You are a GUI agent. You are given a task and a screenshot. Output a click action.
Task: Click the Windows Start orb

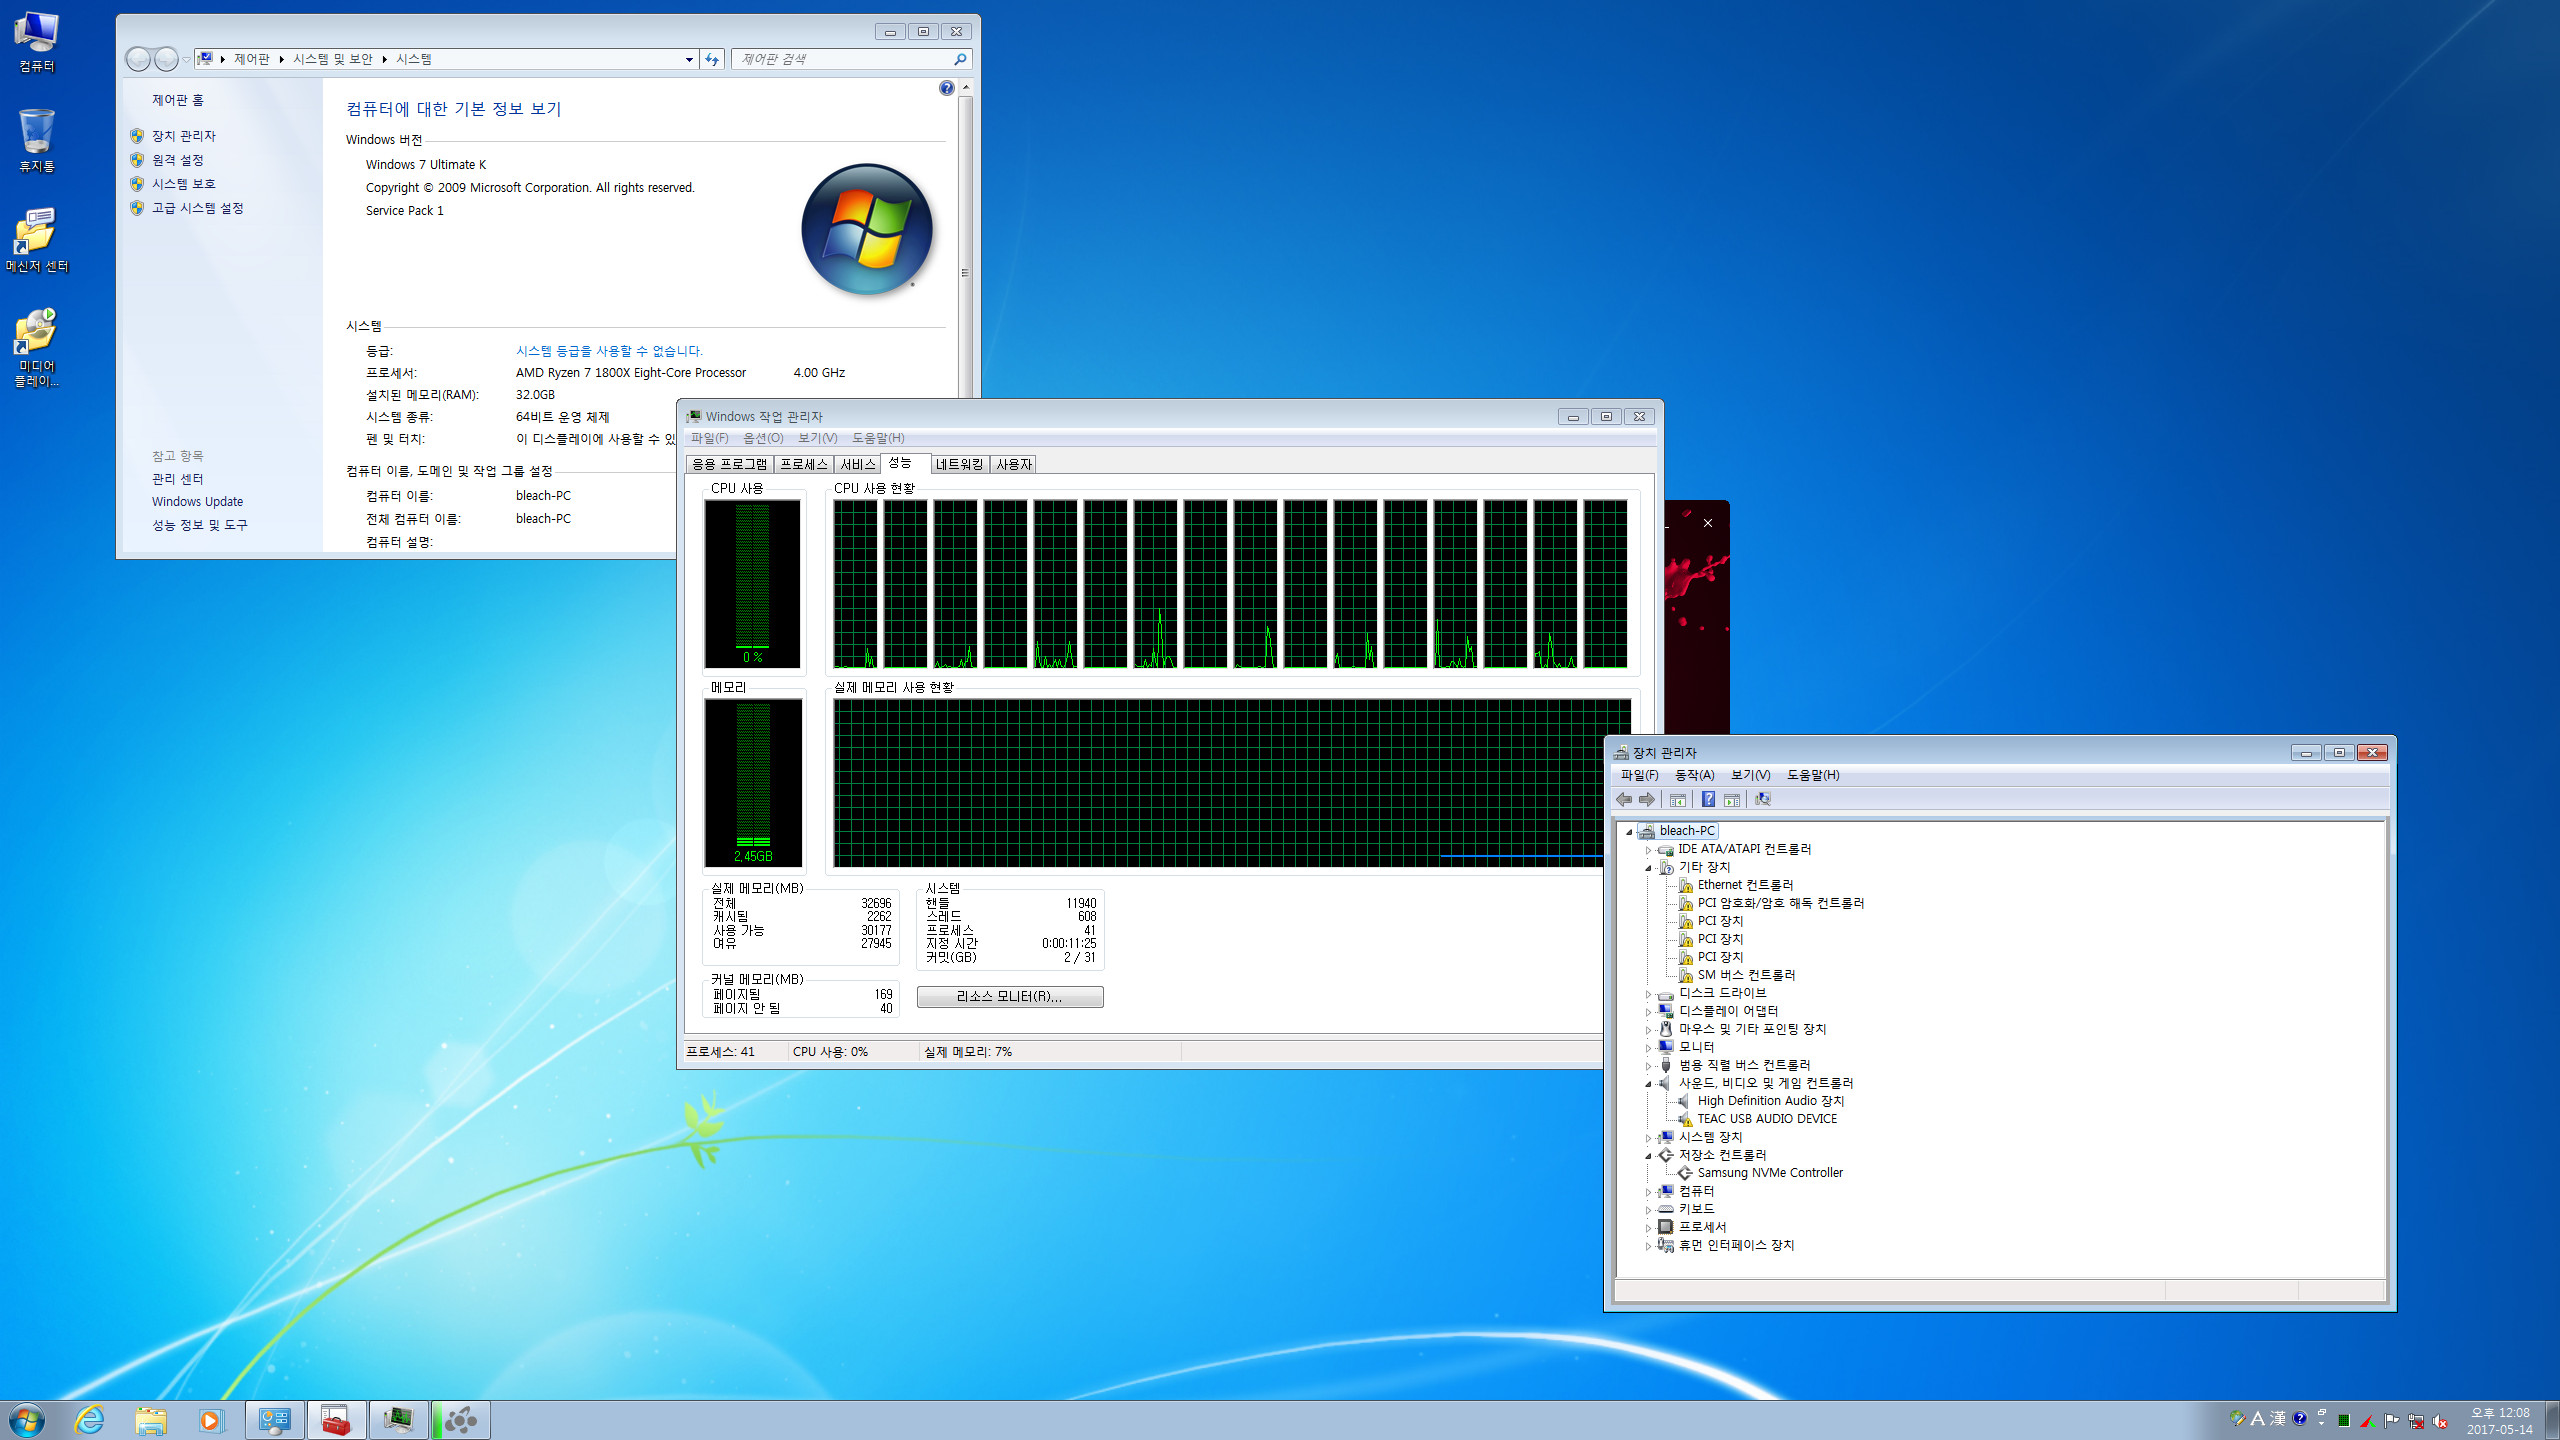point(27,1420)
